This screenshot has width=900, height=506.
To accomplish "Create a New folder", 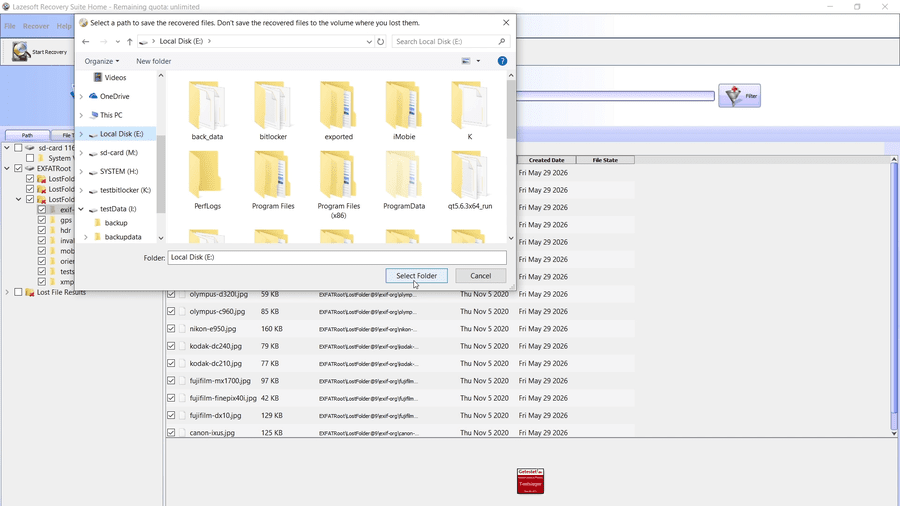I will pyautogui.click(x=153, y=61).
